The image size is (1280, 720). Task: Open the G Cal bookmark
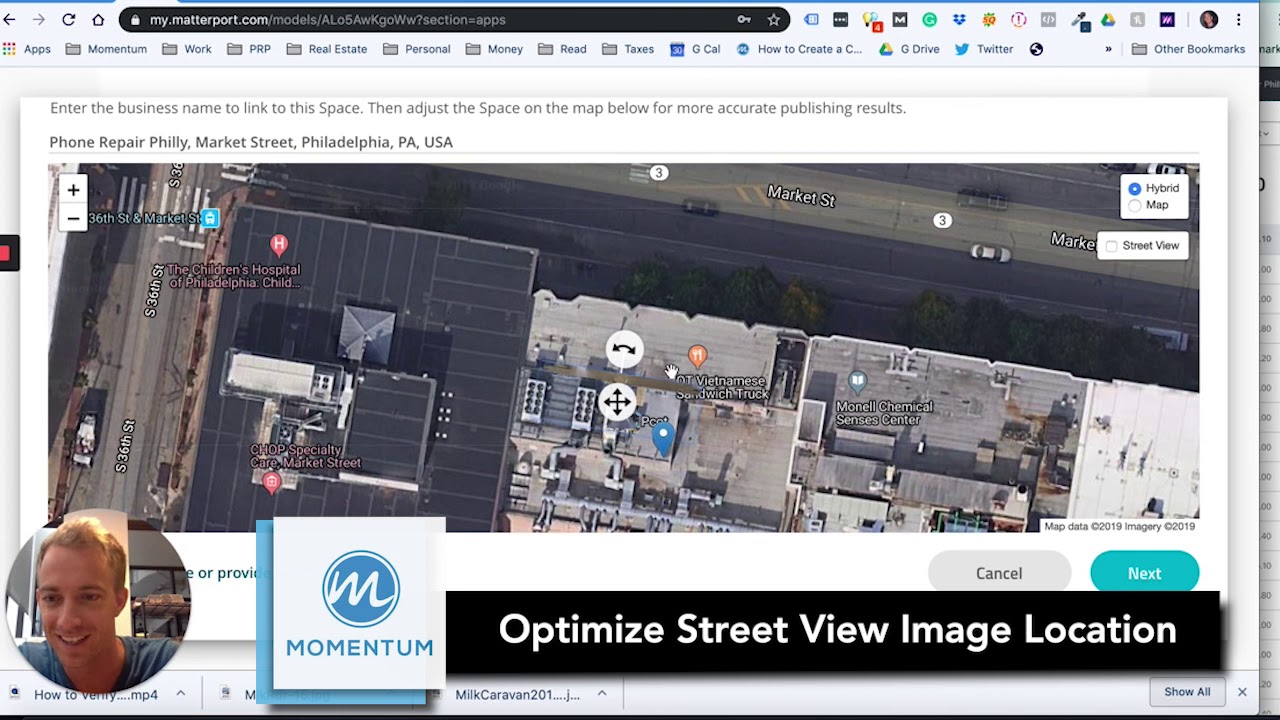click(695, 49)
